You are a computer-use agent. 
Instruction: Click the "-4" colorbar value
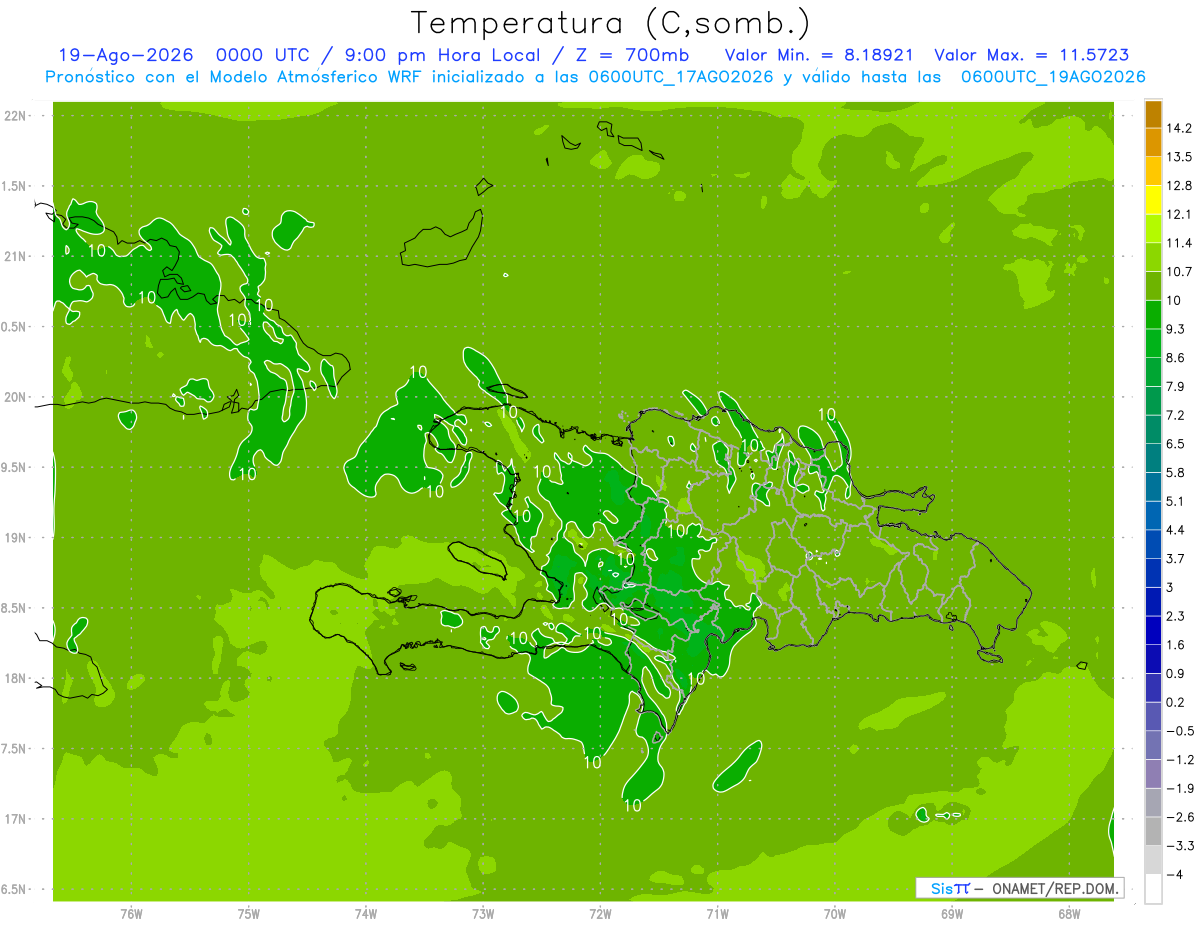click(1174, 875)
